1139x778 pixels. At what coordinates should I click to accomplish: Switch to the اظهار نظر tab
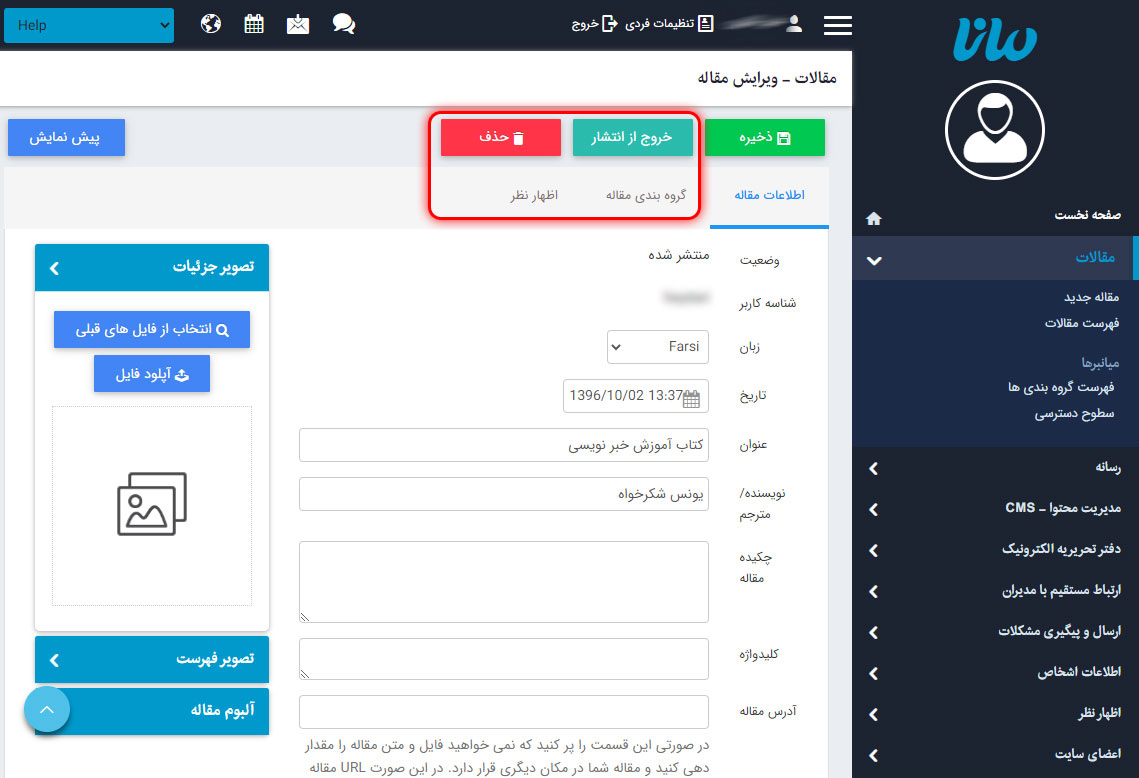point(535,197)
